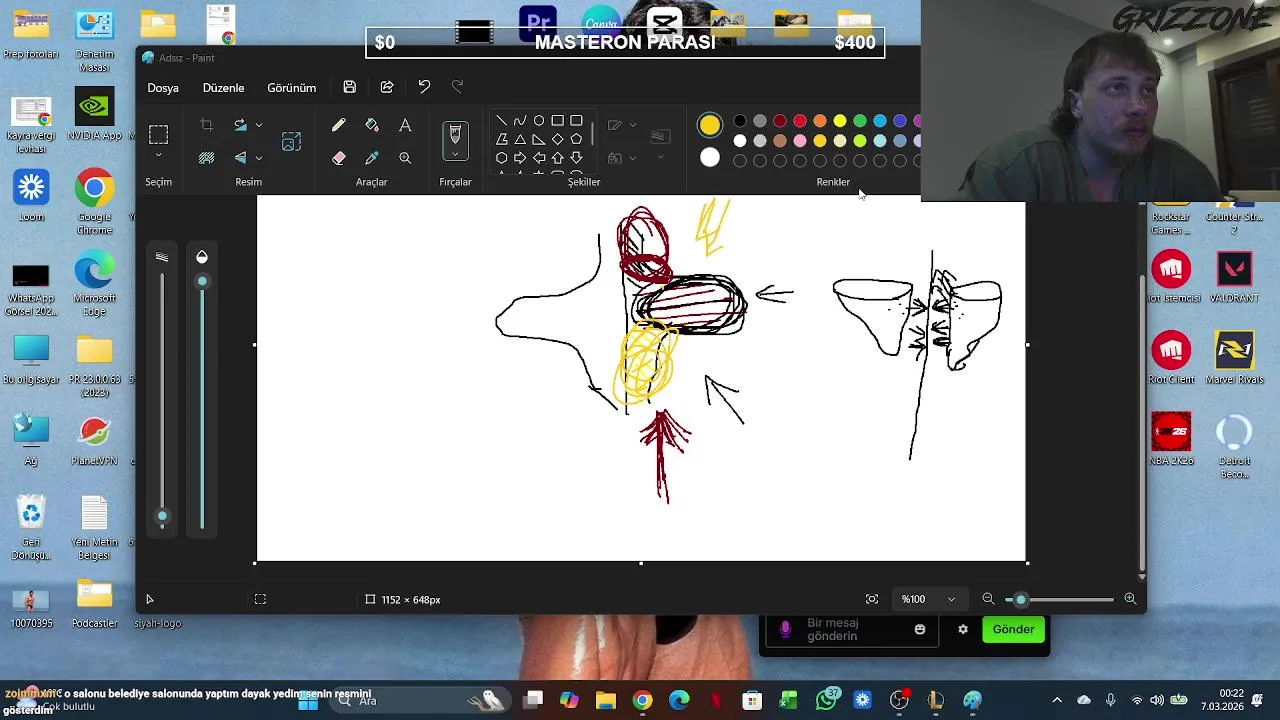
Task: Click the WhatsApp taskbar icon
Action: [826, 700]
